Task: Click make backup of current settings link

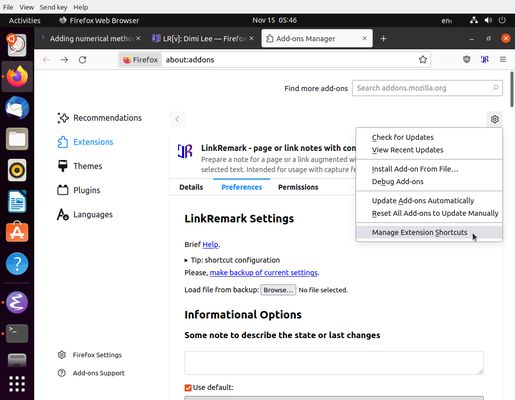Action: coord(264,273)
